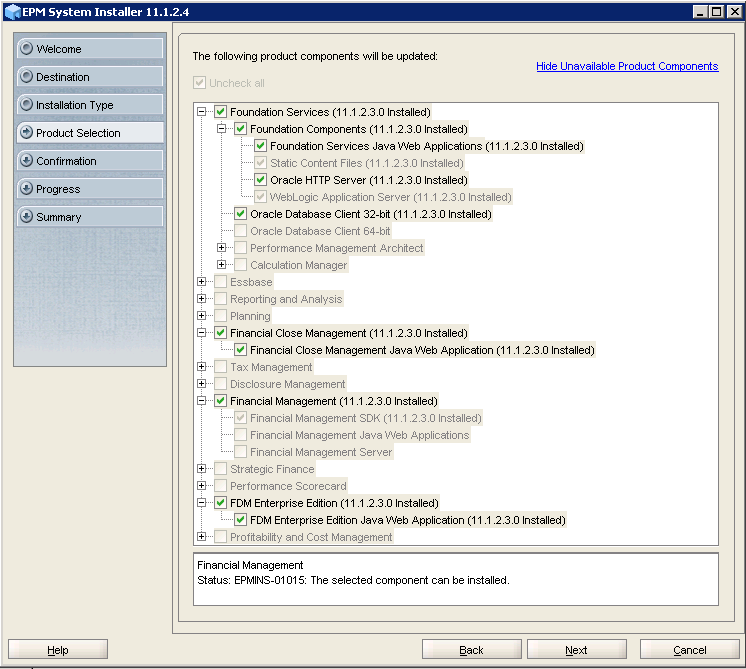
Task: Click the status message text area
Action: 456,579
